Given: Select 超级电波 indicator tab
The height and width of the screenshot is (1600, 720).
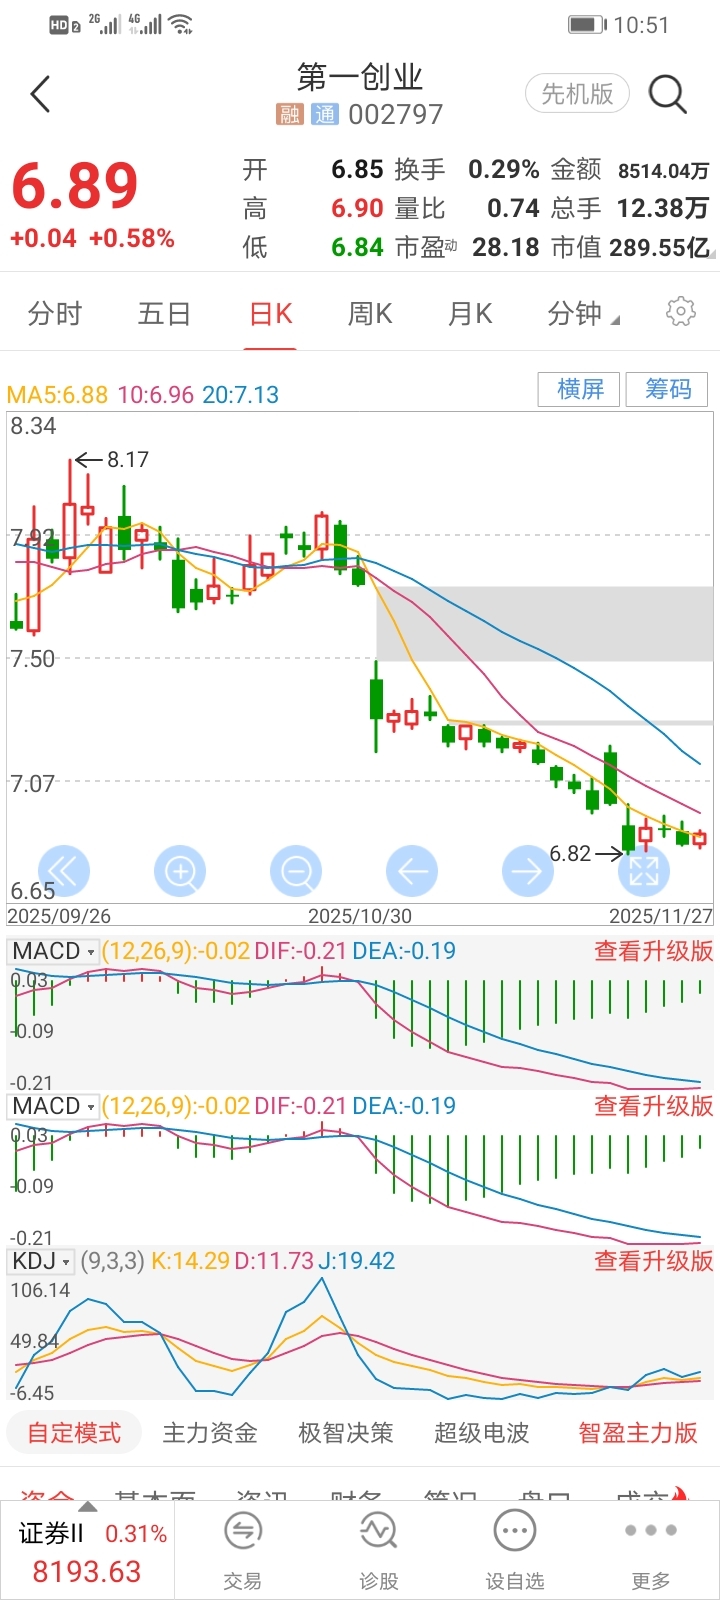Looking at the screenshot, I should click(482, 1433).
